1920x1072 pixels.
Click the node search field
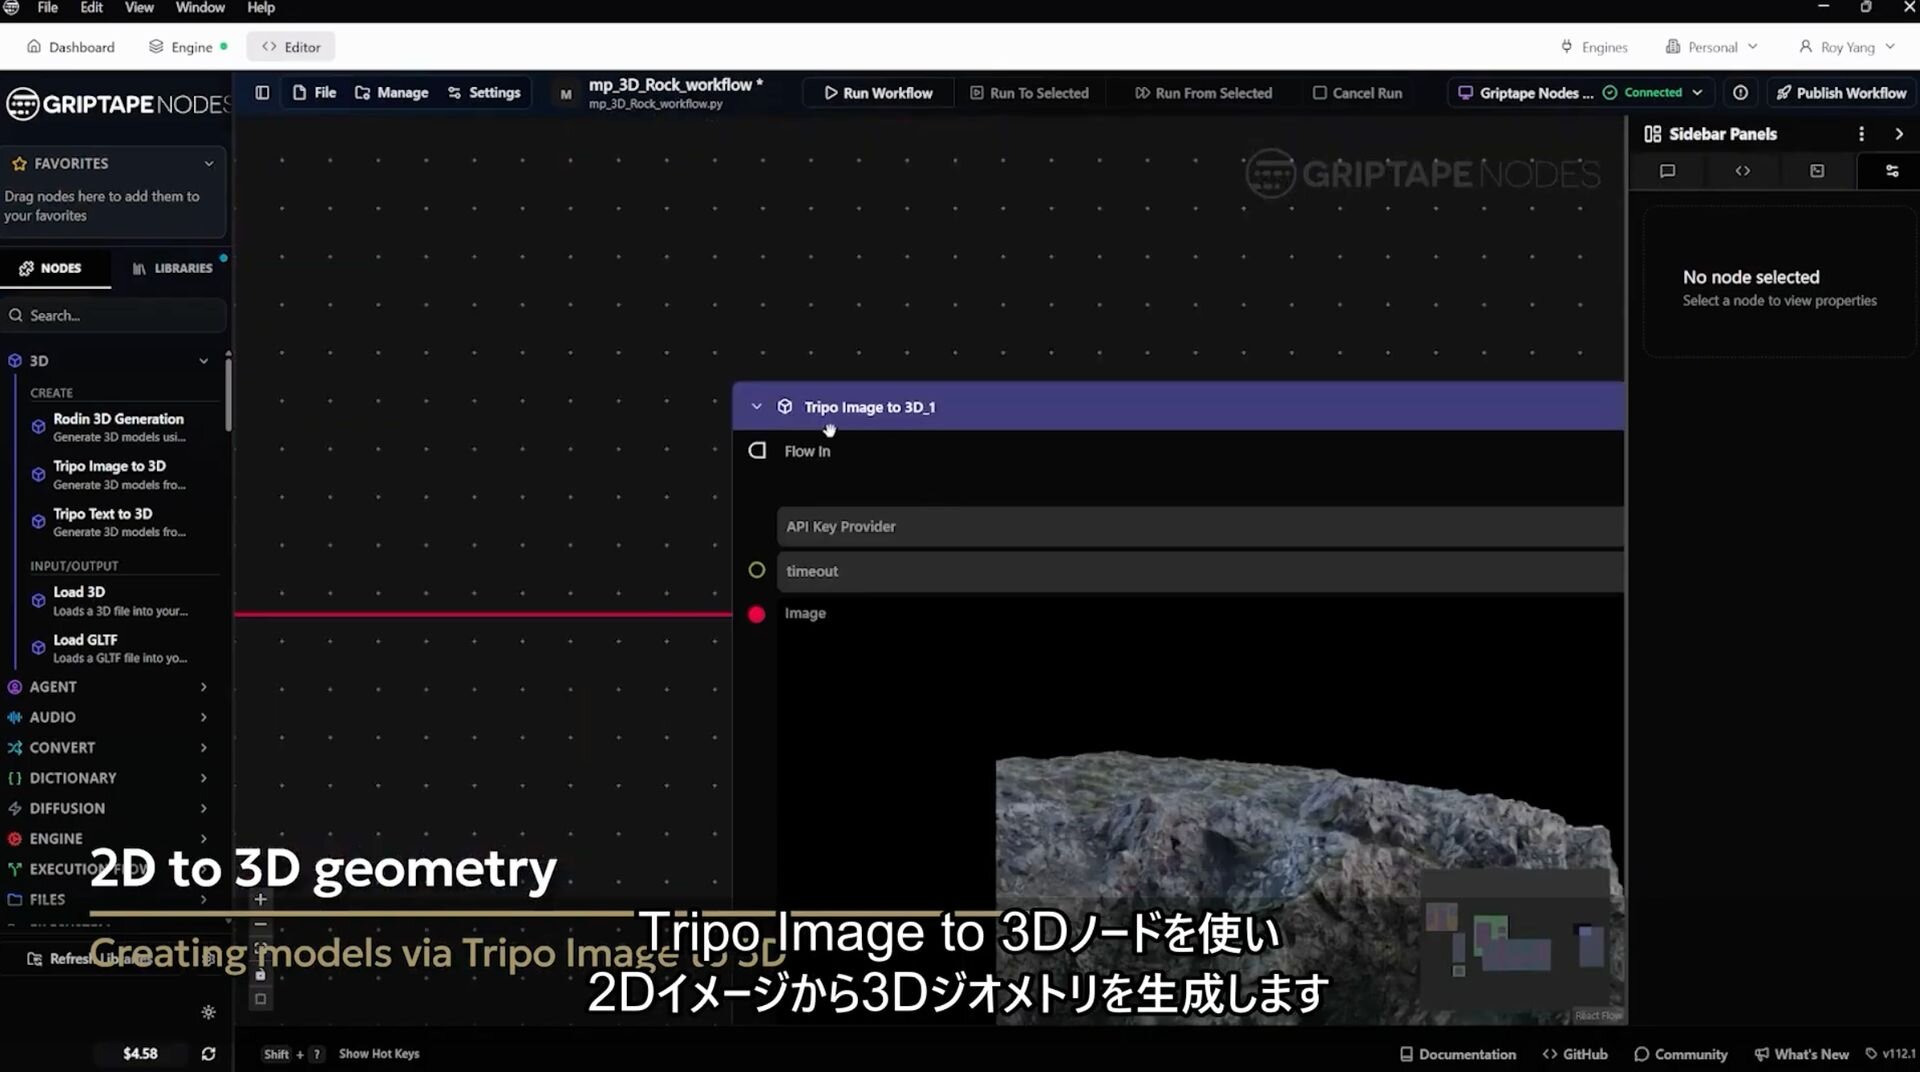coord(114,316)
